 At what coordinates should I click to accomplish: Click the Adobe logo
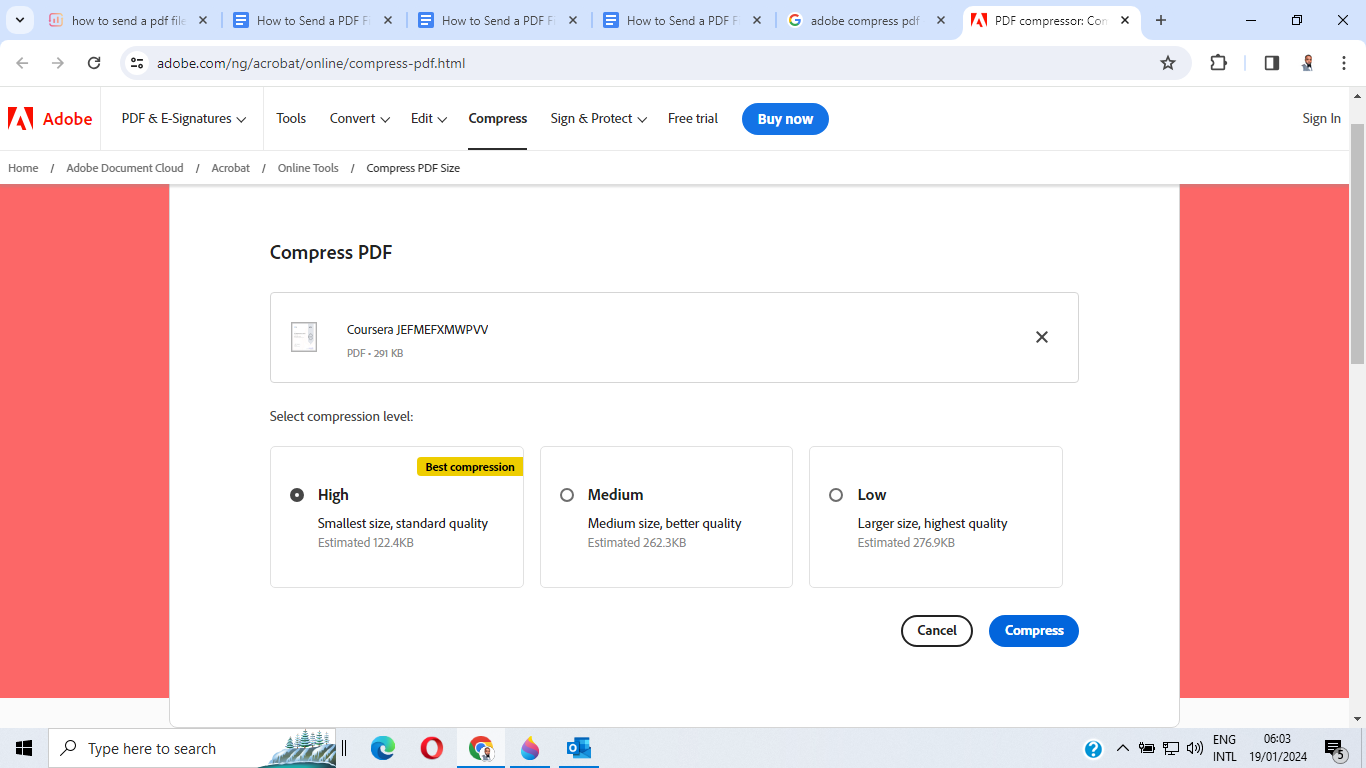(x=50, y=119)
